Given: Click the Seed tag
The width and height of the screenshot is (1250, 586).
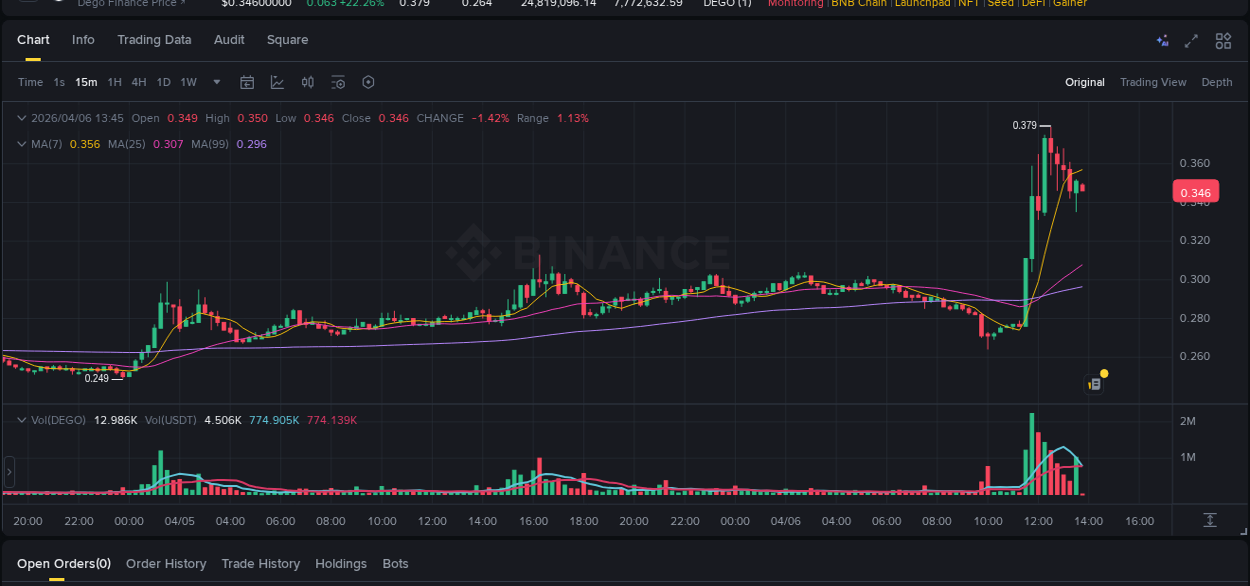Looking at the screenshot, I should 1000,4.
